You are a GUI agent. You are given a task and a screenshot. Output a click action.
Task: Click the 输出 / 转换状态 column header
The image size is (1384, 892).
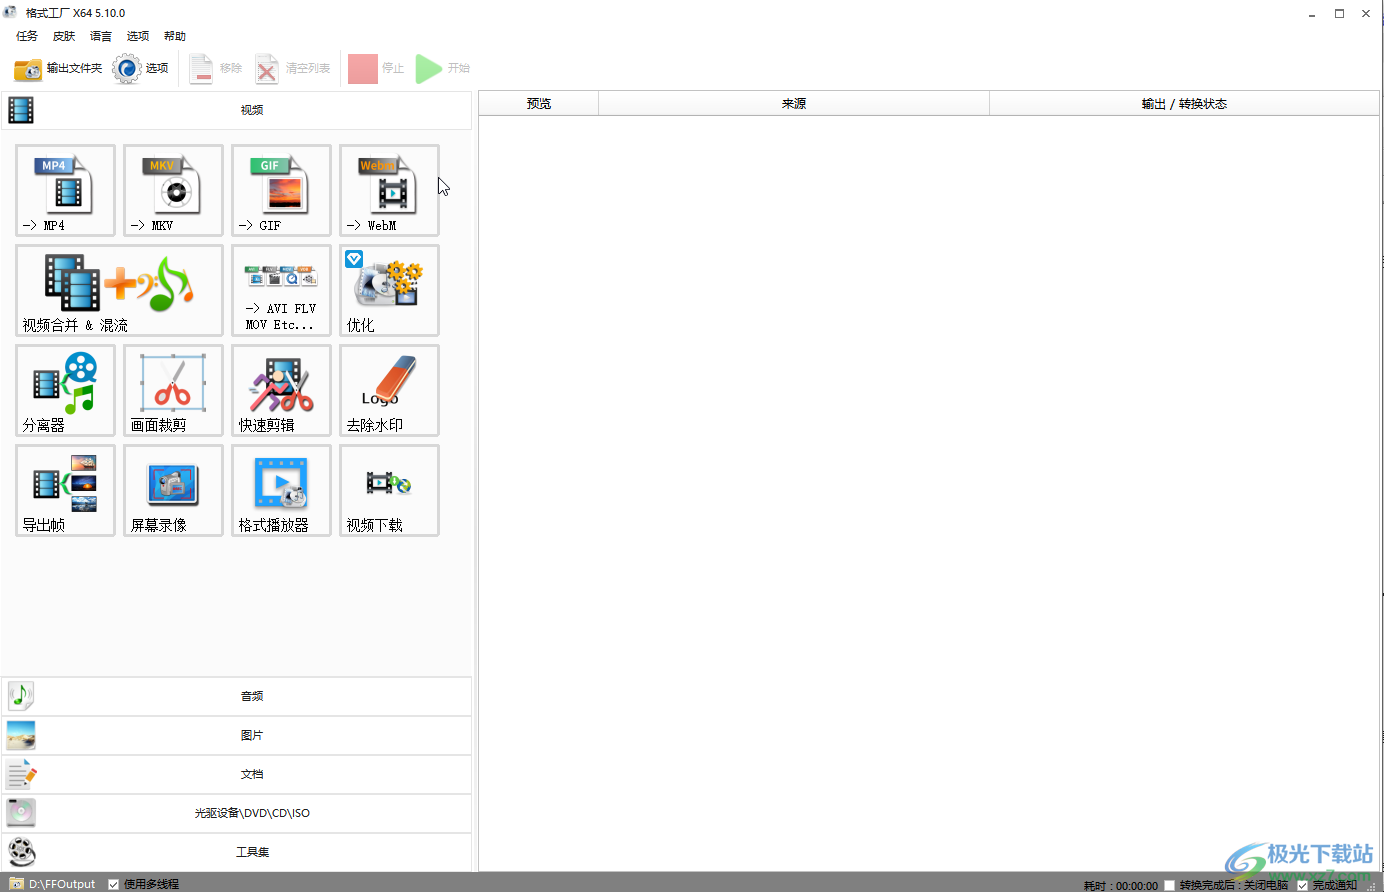pos(1184,103)
